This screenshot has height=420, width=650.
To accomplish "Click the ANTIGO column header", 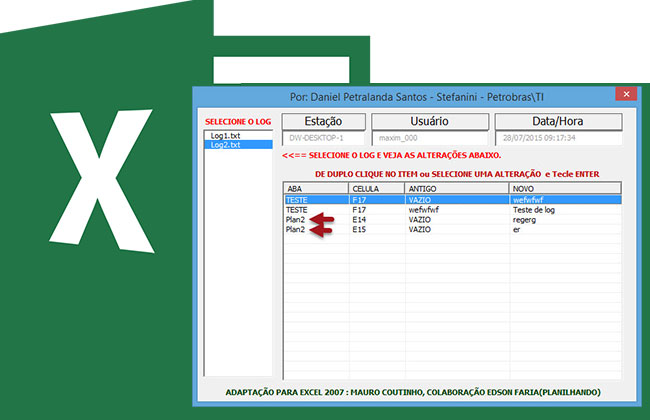I will click(456, 189).
